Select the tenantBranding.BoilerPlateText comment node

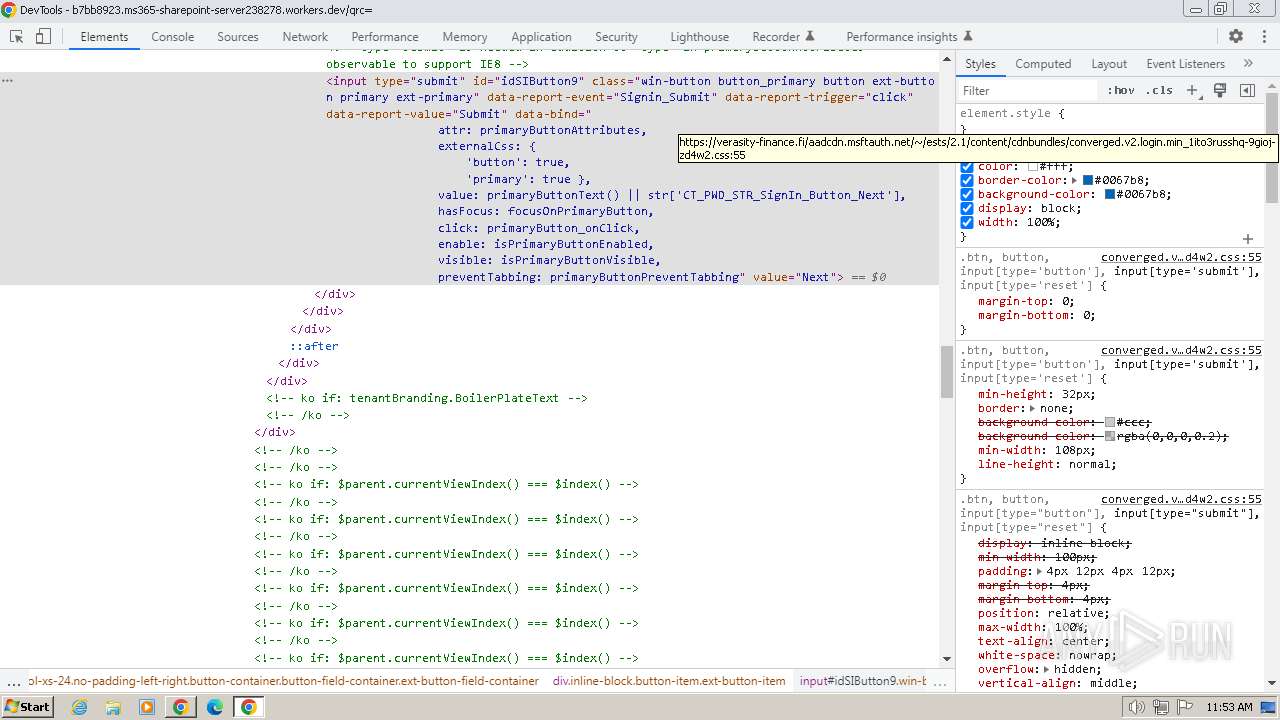point(427,398)
